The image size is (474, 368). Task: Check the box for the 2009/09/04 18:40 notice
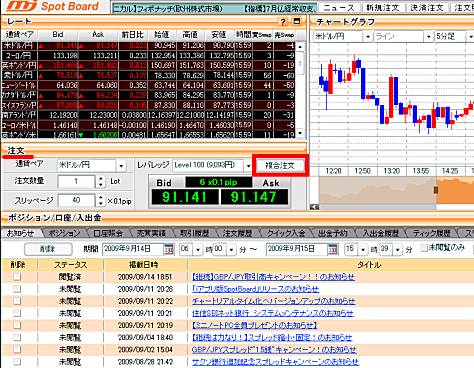tap(17, 337)
